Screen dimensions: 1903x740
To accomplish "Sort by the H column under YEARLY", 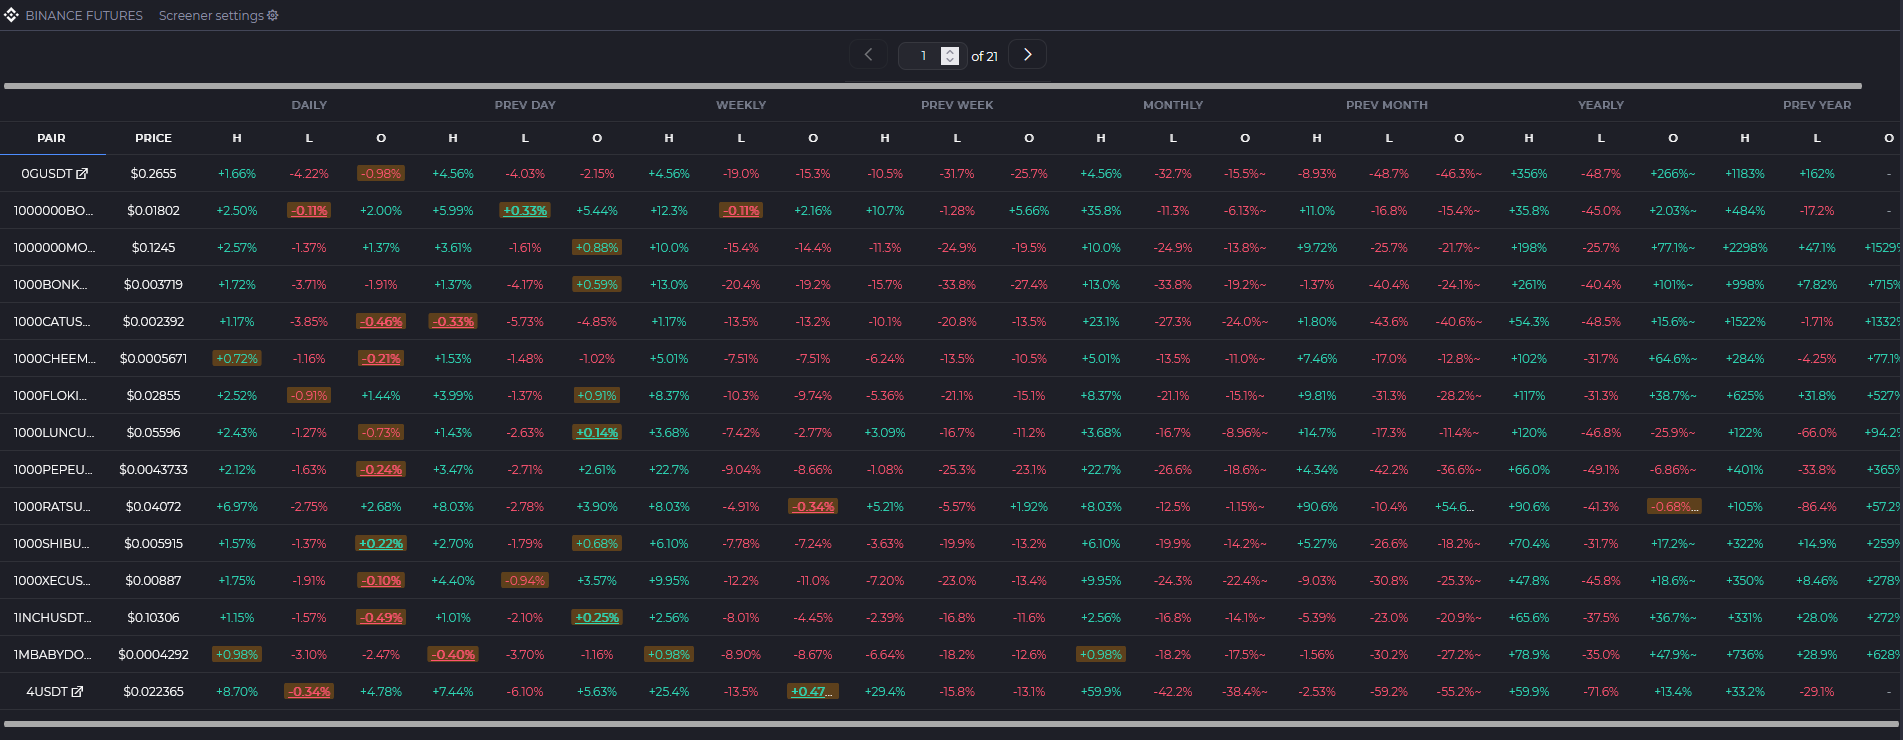I will [1529, 138].
